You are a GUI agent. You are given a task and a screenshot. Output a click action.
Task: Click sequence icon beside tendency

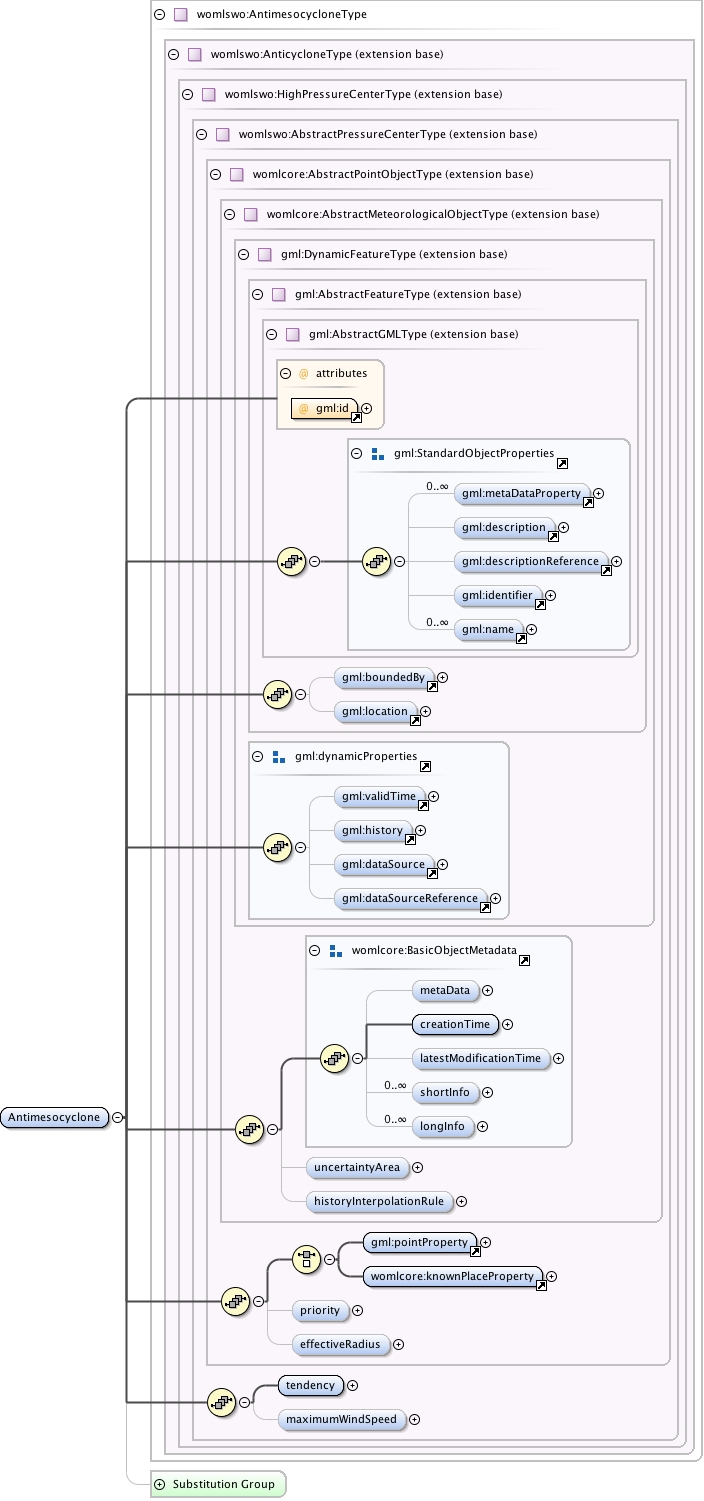click(221, 1402)
